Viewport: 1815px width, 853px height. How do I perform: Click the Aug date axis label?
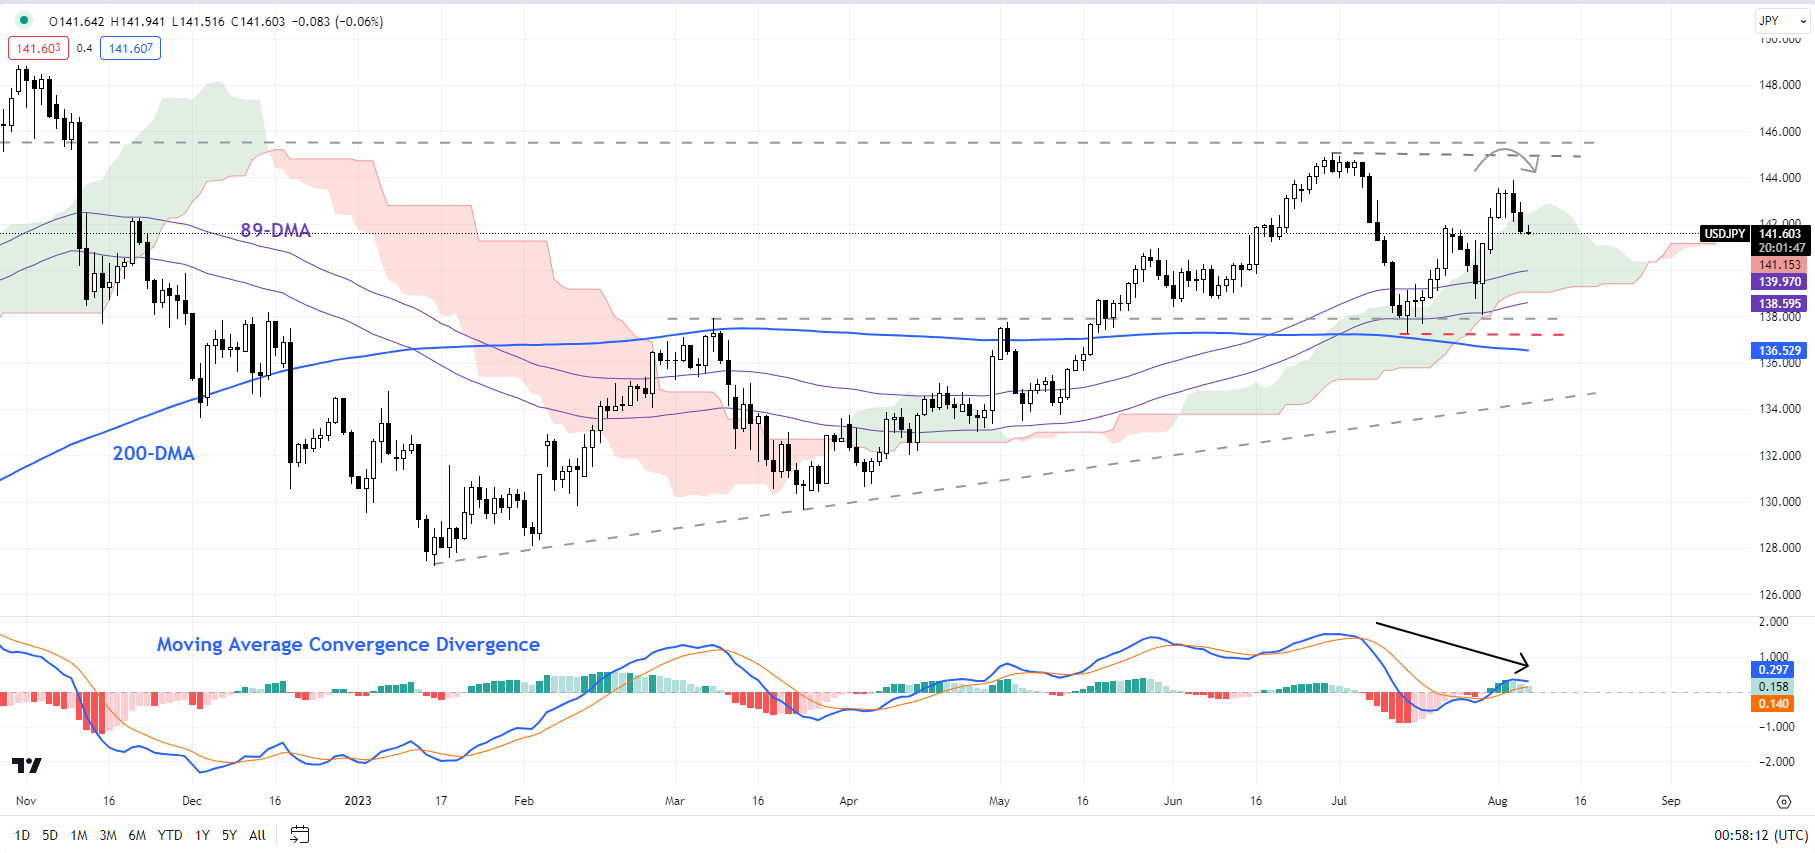pyautogui.click(x=1497, y=801)
